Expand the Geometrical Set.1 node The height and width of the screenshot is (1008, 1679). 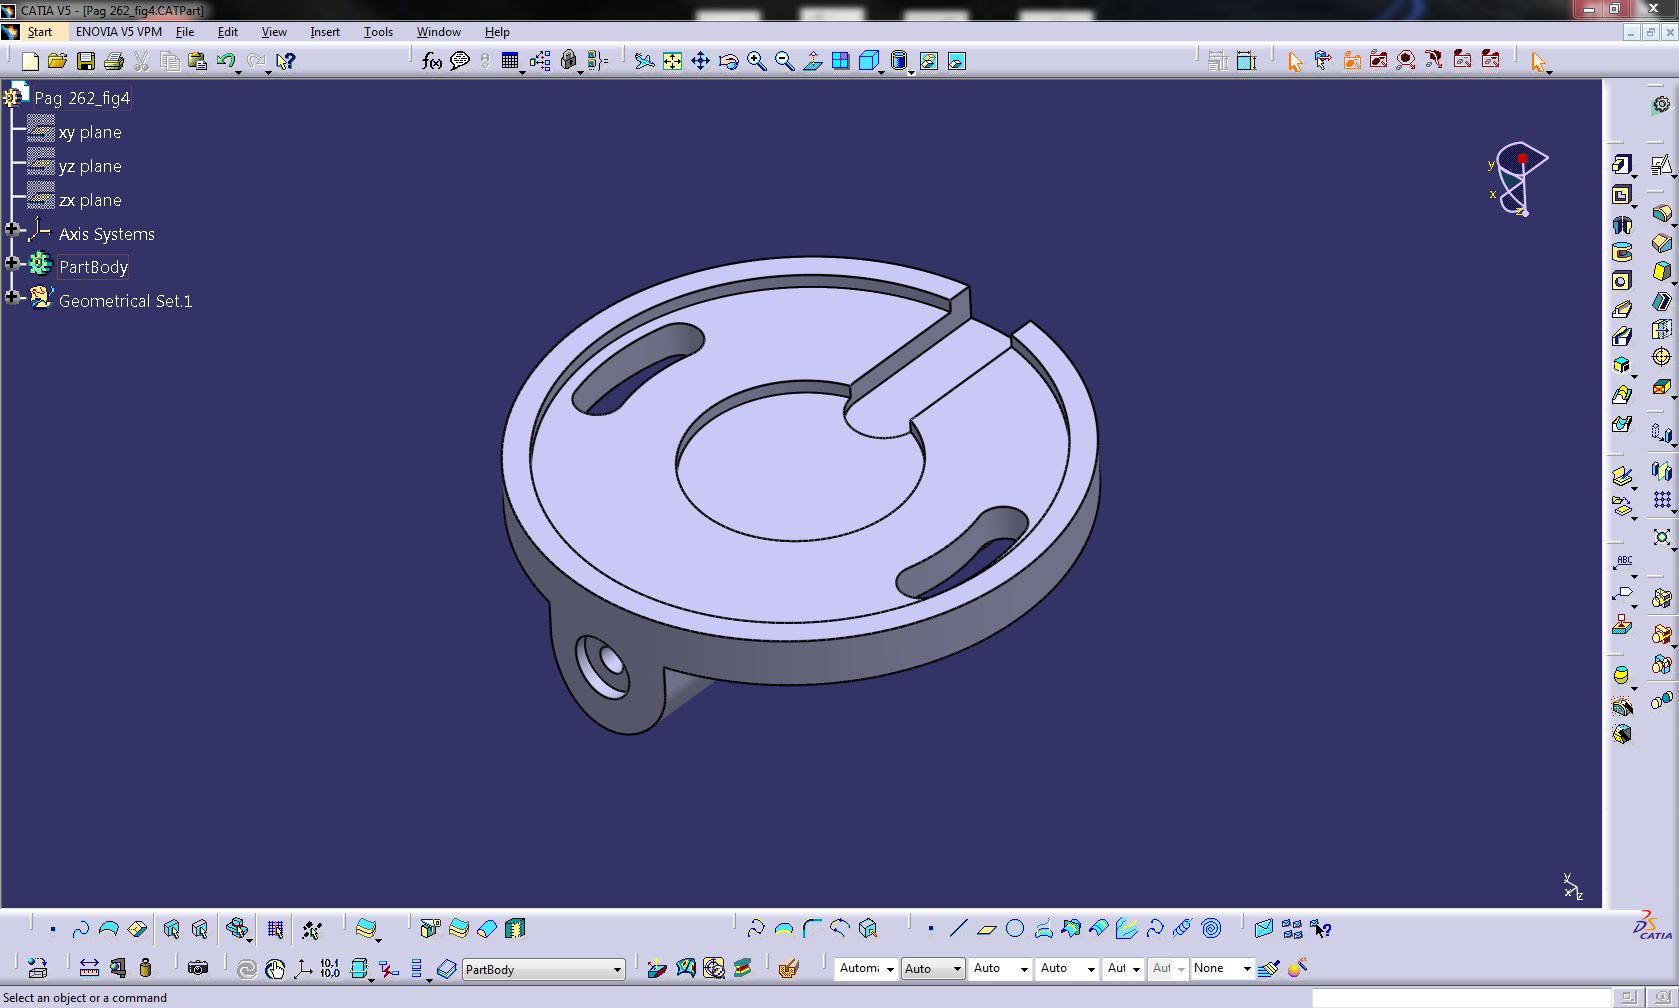tap(12, 297)
